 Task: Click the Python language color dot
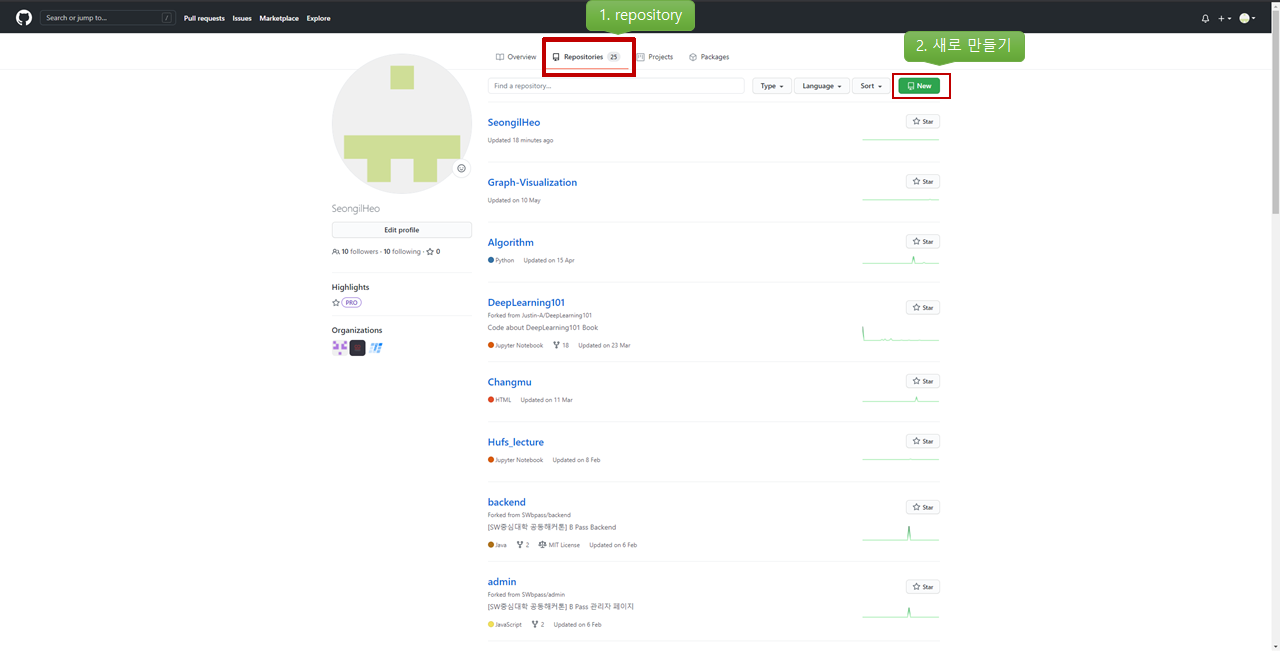coord(491,260)
